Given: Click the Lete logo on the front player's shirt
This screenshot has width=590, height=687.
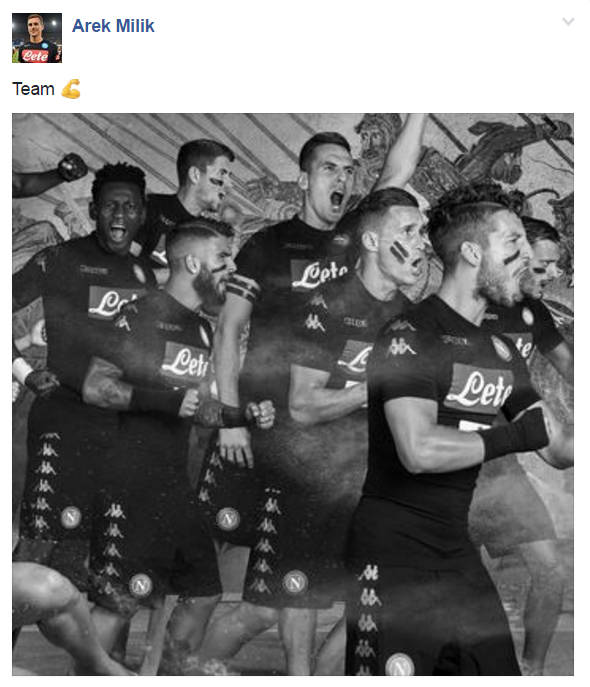Looking at the screenshot, I should (x=479, y=388).
